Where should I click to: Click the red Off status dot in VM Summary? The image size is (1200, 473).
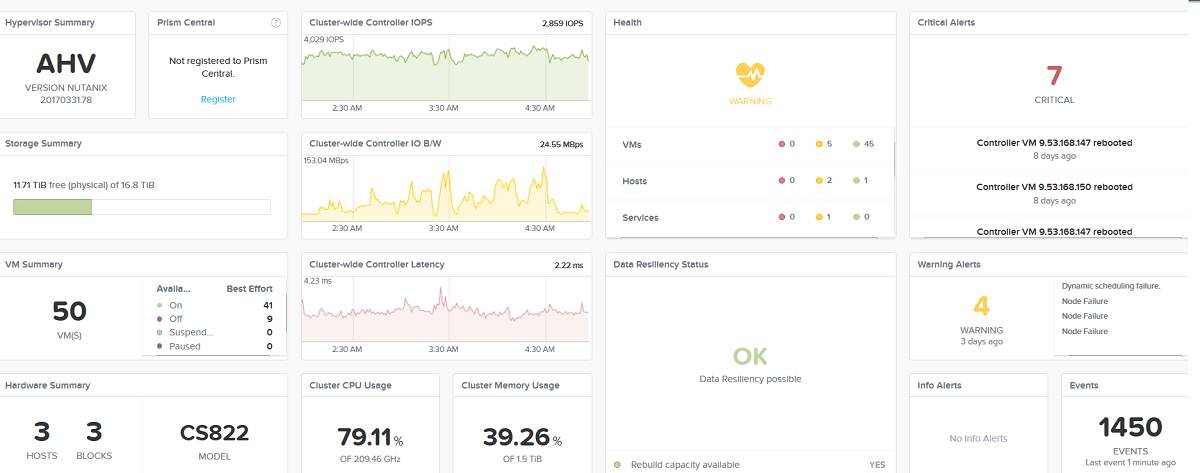(158, 319)
